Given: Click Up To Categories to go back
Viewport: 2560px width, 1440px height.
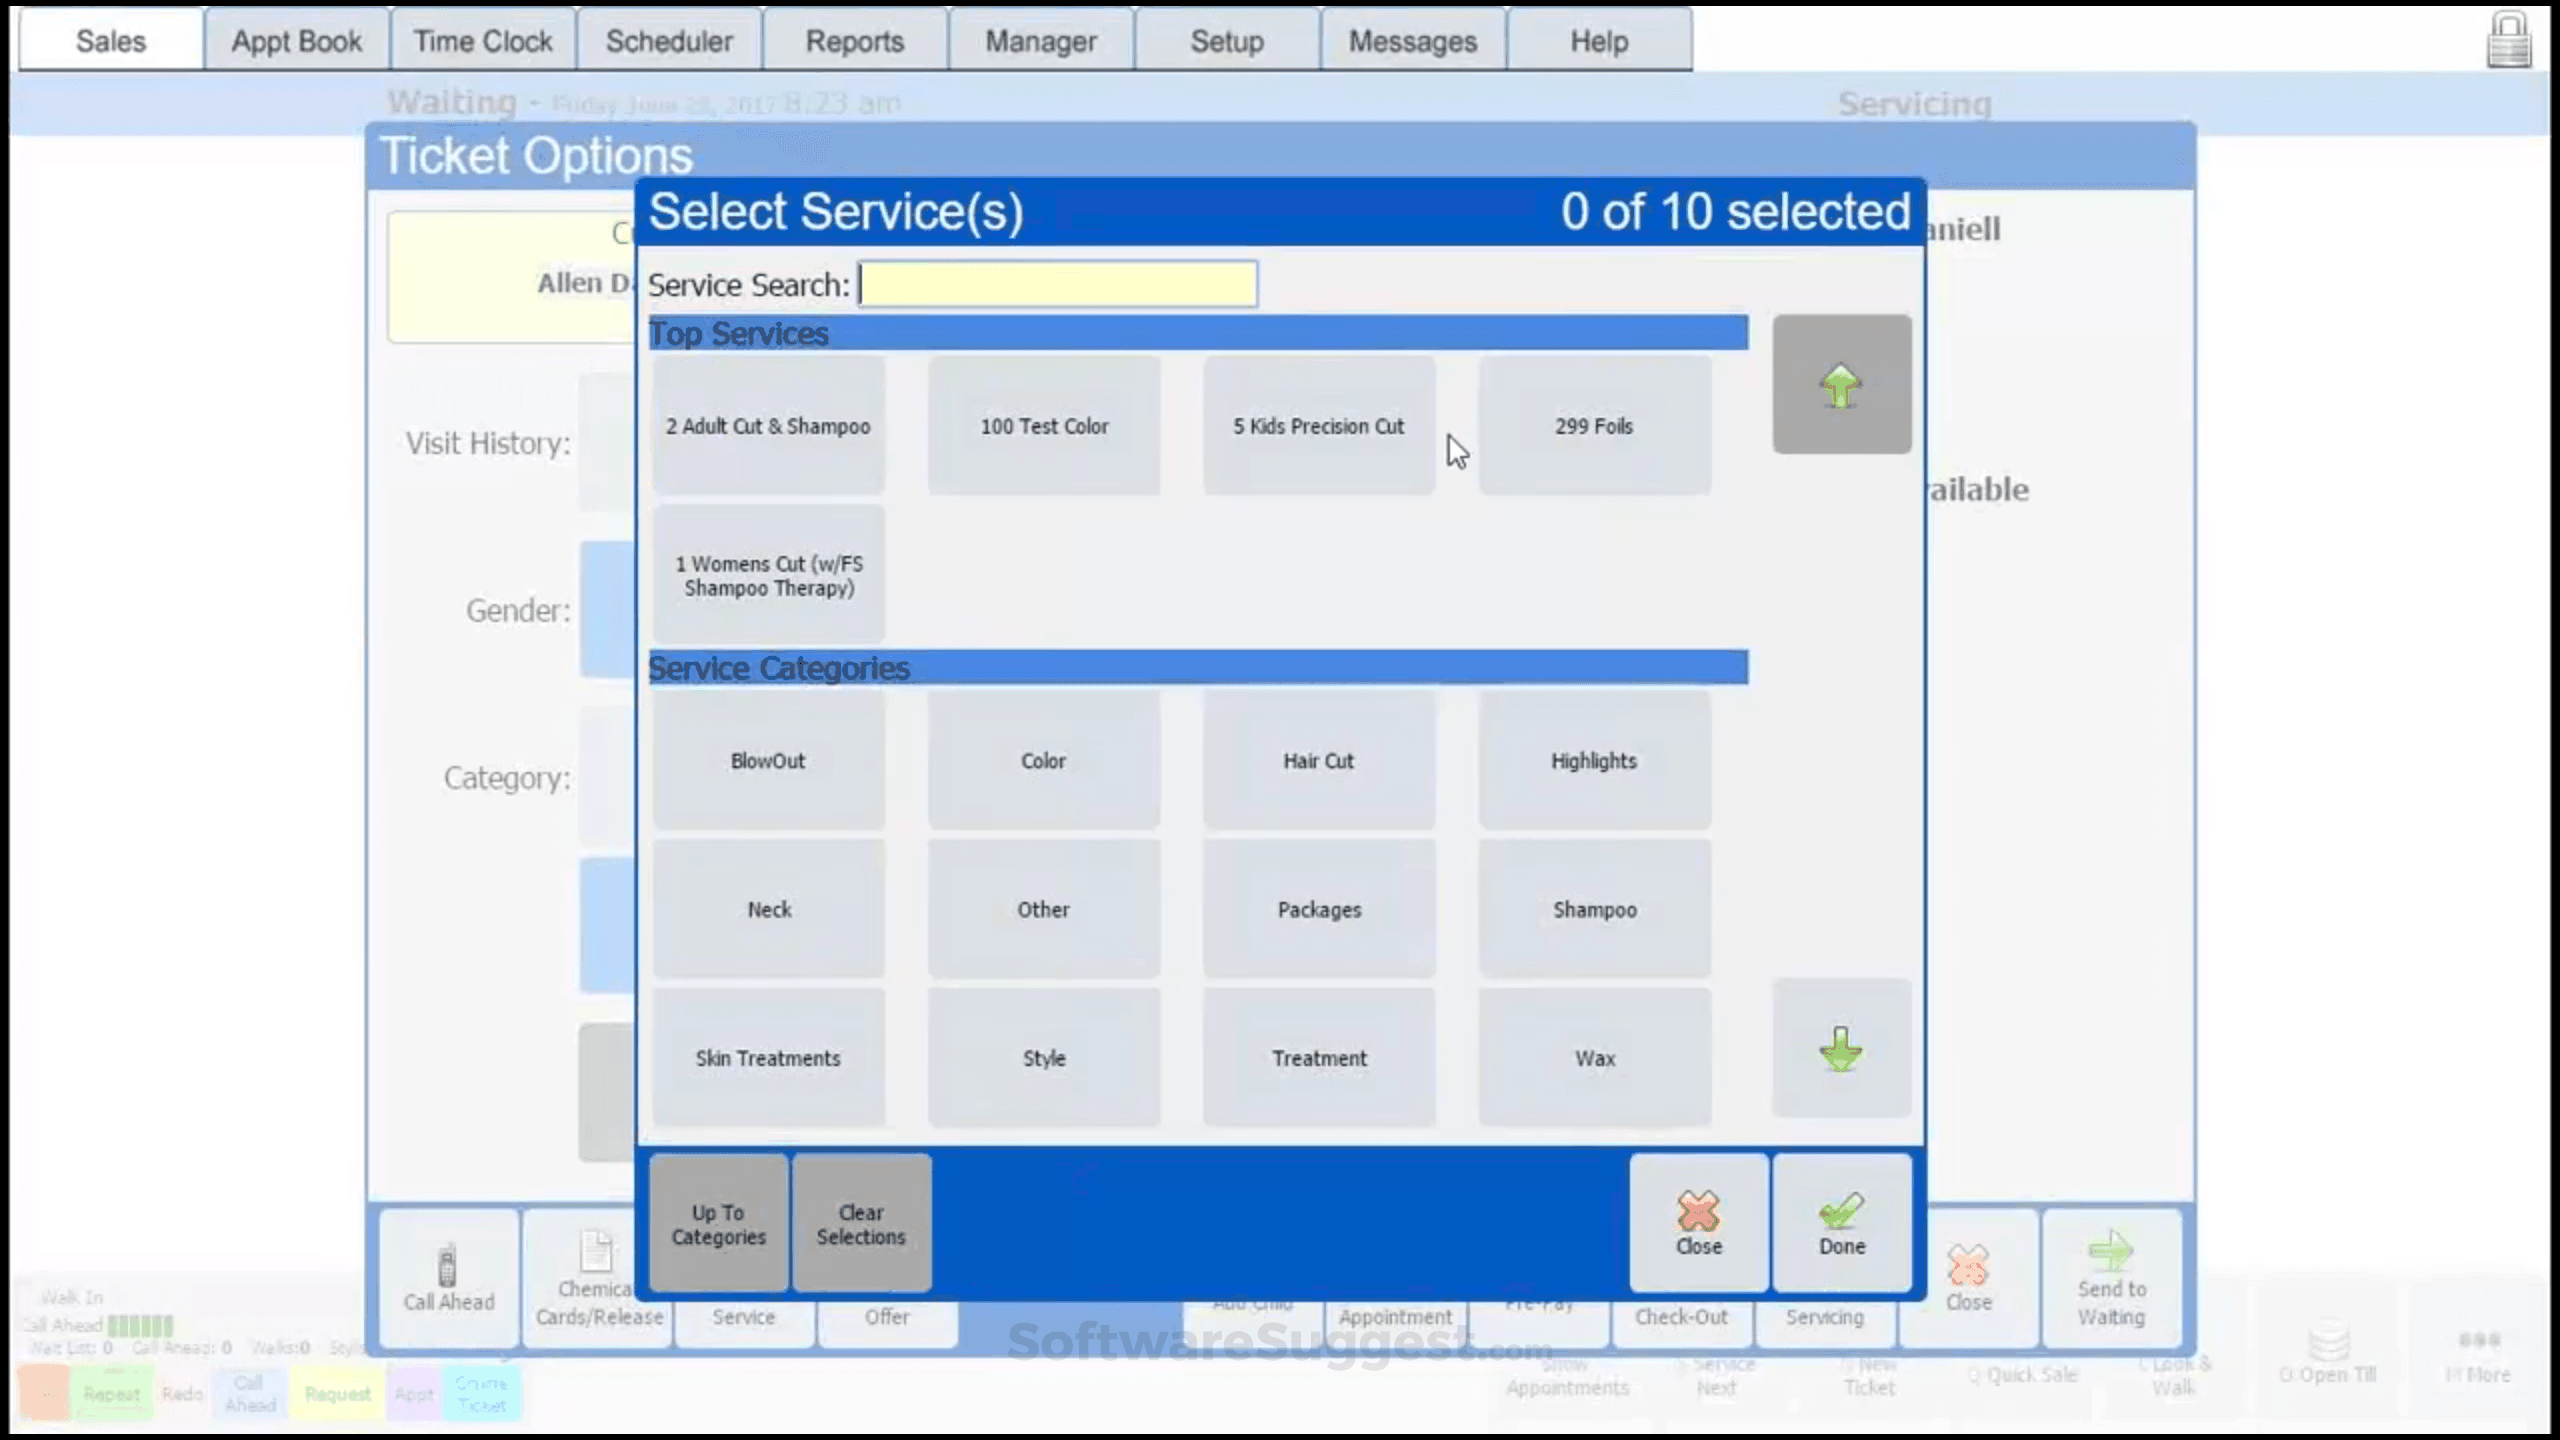Looking at the screenshot, I should [x=717, y=1222].
